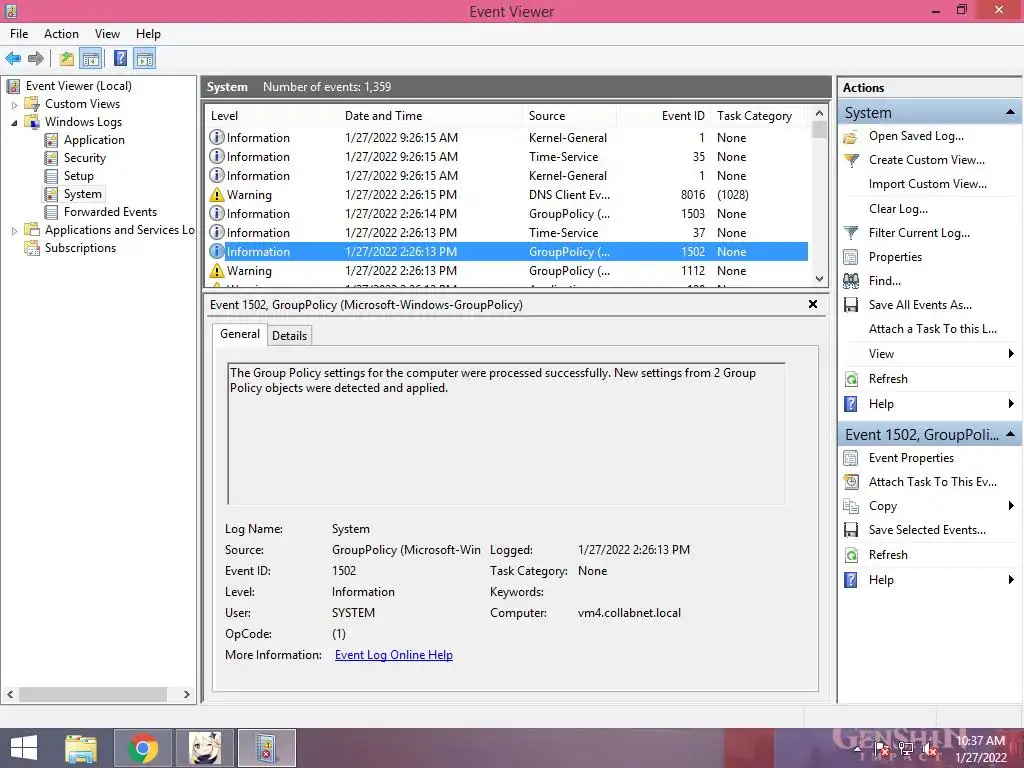Viewport: 1024px width, 768px height.
Task: Select the GroupPolicy 1503 Information row
Action: [507, 214]
